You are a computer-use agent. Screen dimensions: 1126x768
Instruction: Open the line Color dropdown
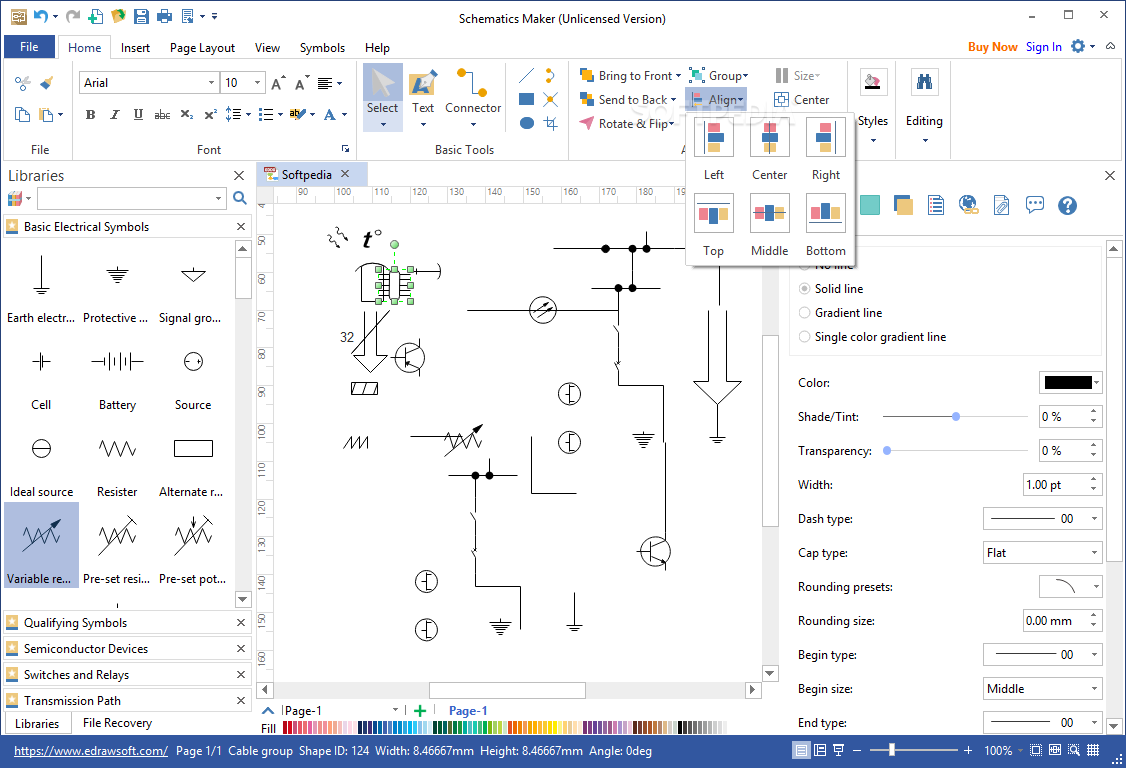[x=1071, y=382]
